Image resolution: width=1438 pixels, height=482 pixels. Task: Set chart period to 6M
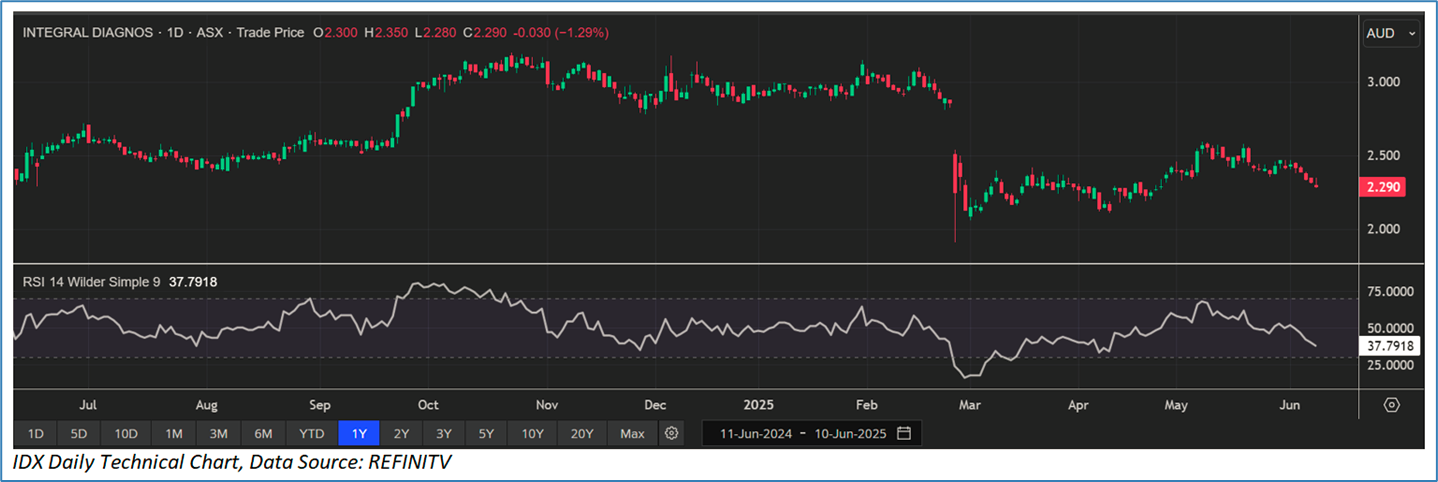tap(263, 434)
